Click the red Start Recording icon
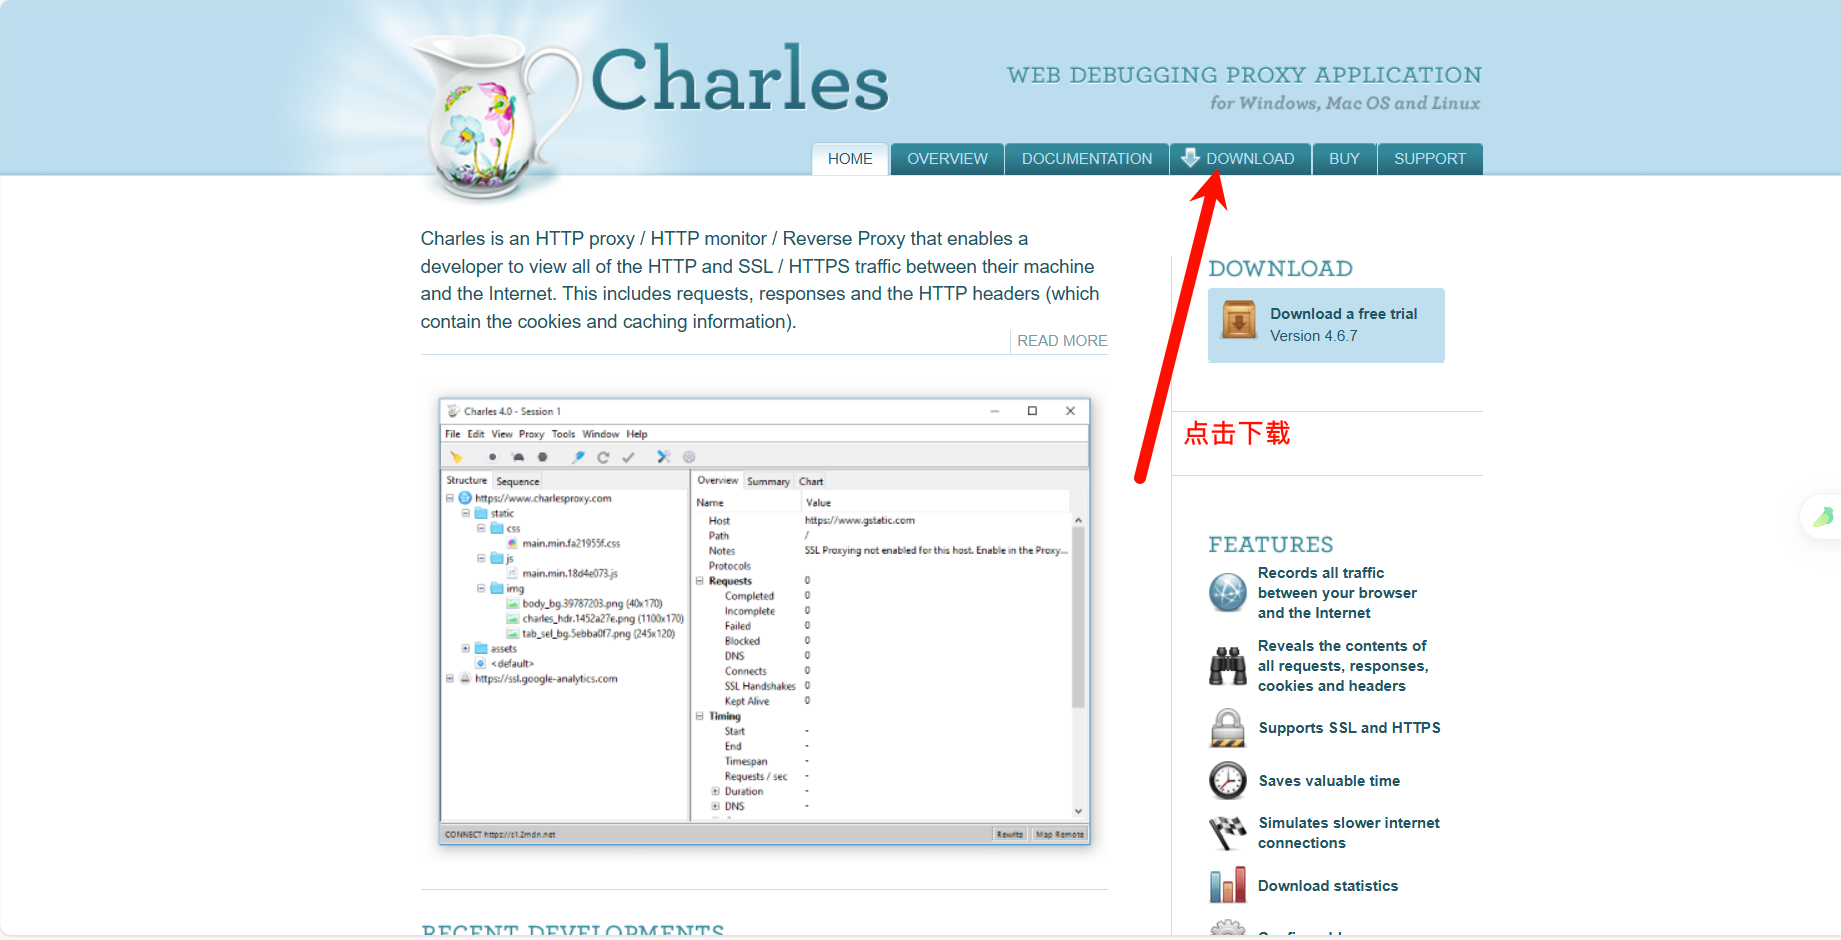1841x940 pixels. (492, 457)
